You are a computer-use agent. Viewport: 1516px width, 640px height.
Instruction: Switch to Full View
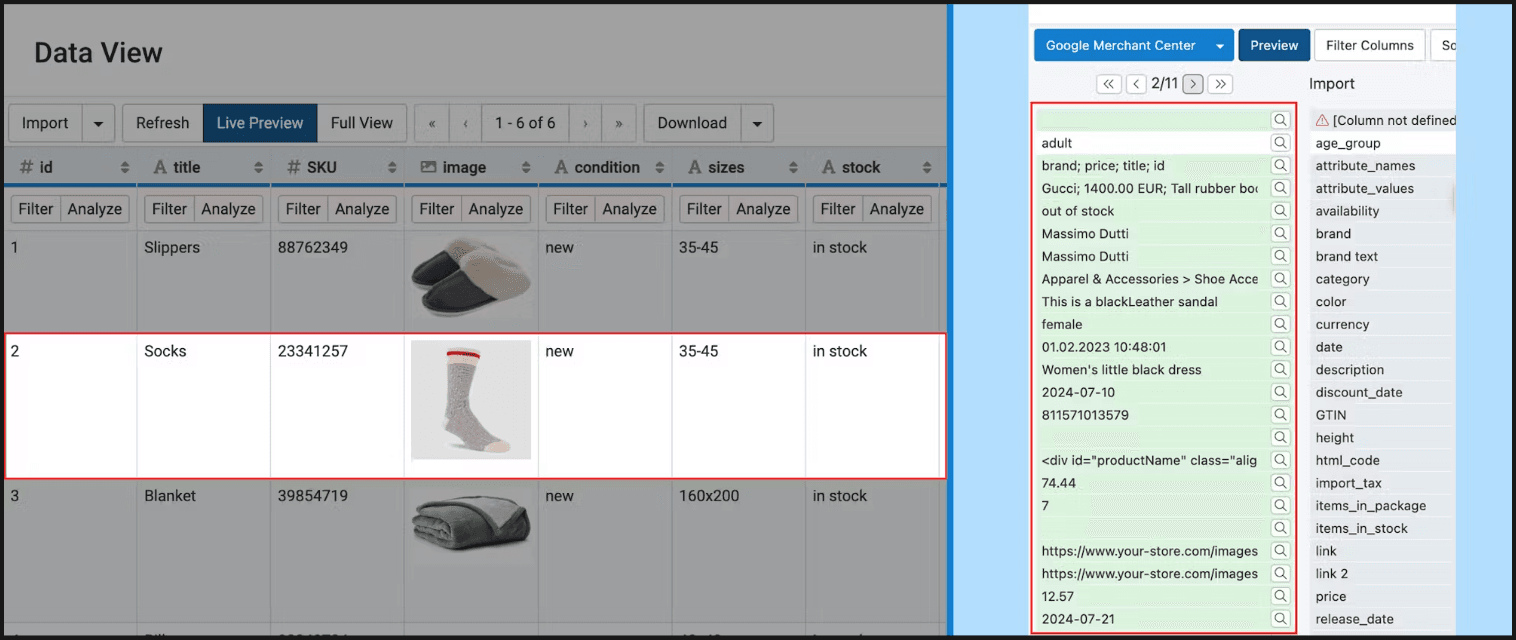coord(361,123)
